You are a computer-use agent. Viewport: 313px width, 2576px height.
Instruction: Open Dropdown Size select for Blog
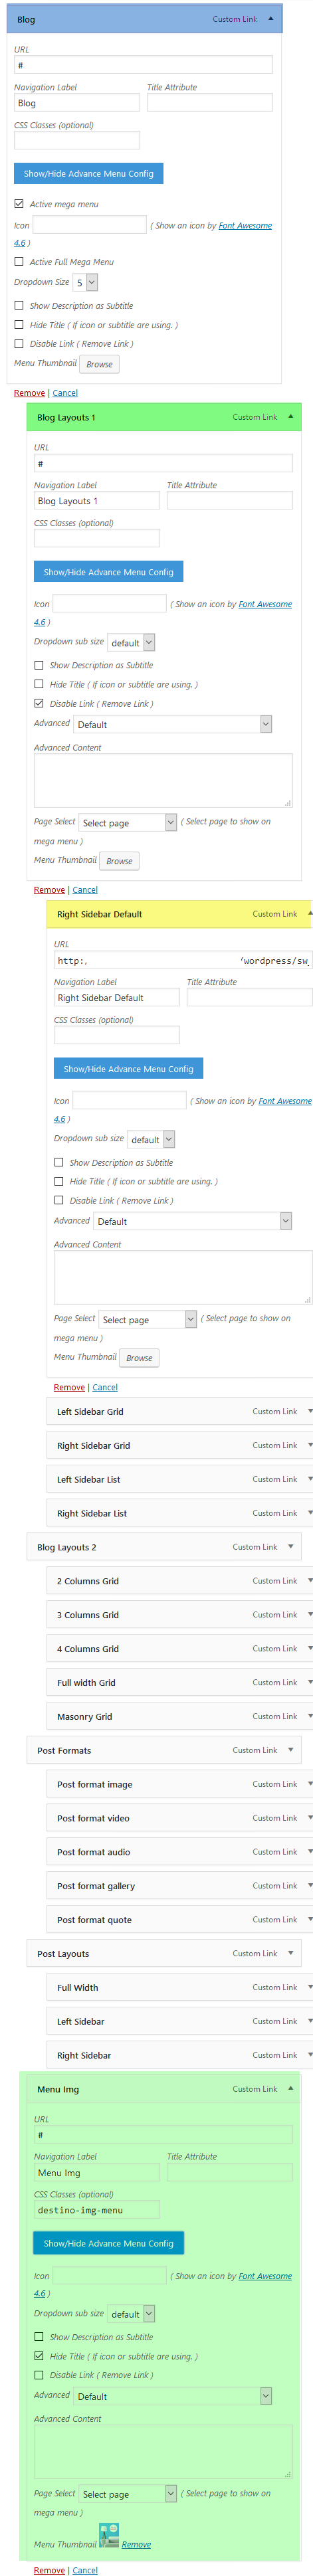[x=86, y=282]
